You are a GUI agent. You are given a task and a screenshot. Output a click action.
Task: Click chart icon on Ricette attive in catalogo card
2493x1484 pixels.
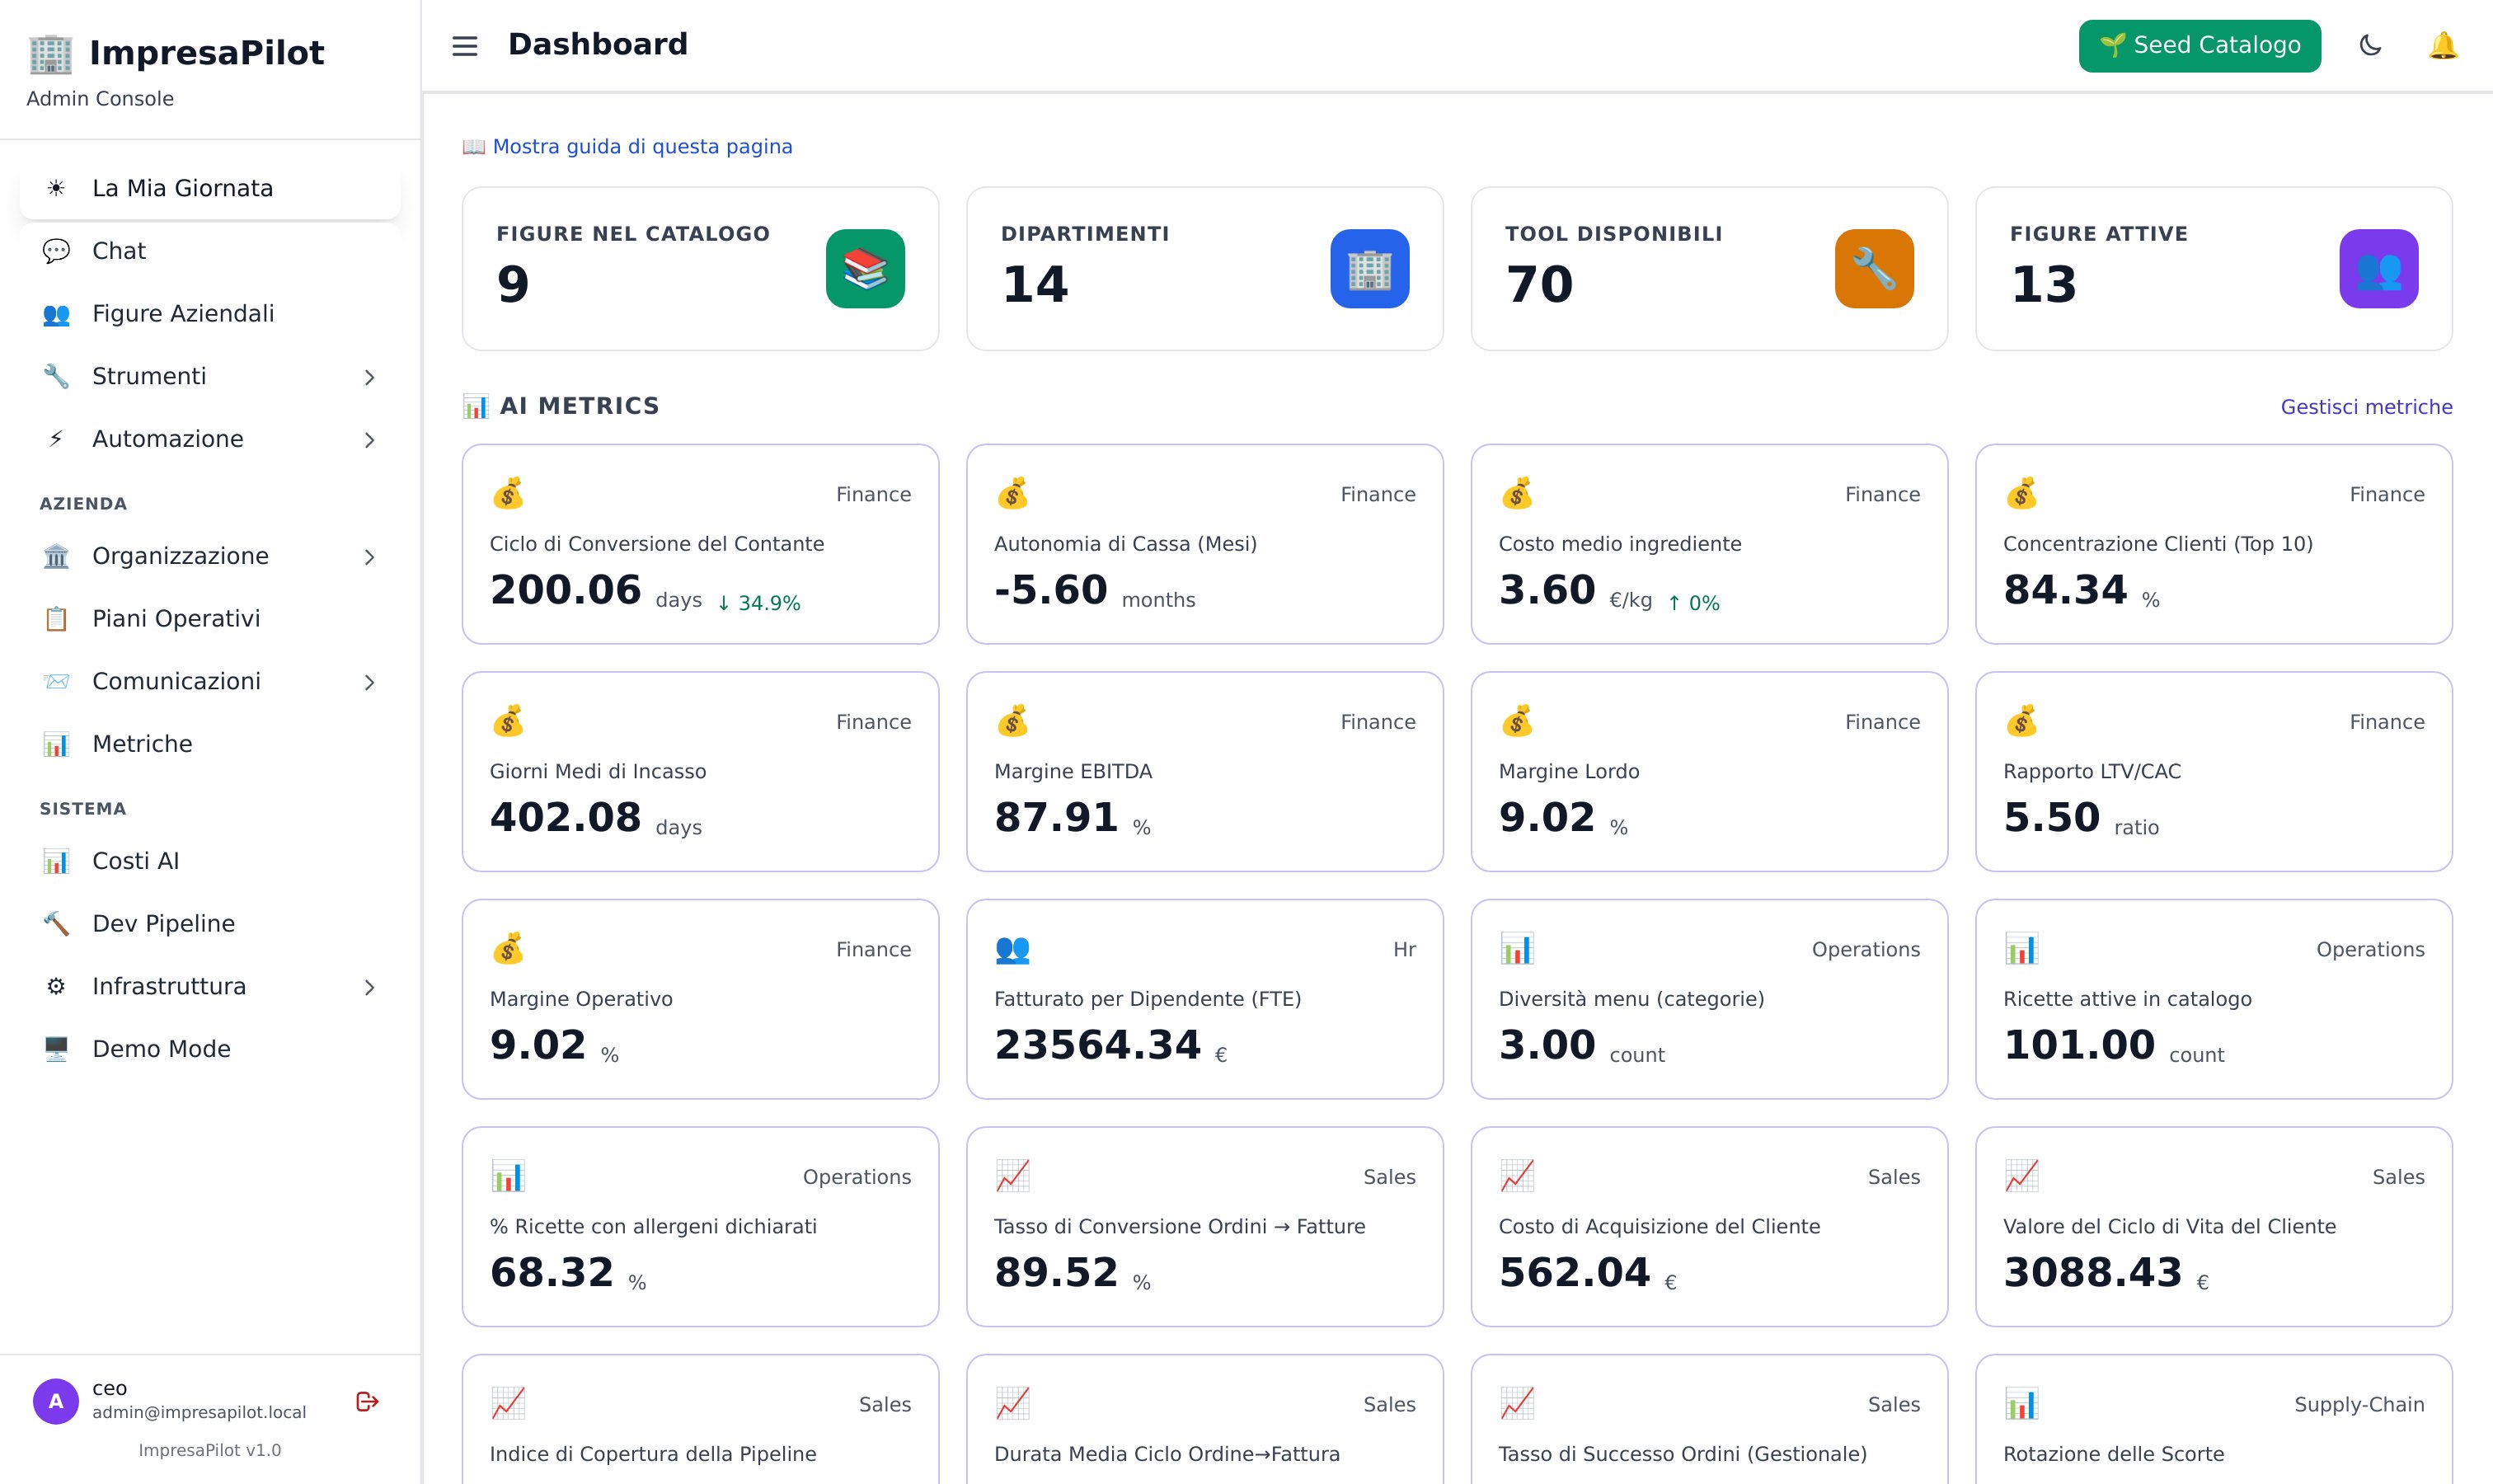(2021, 949)
